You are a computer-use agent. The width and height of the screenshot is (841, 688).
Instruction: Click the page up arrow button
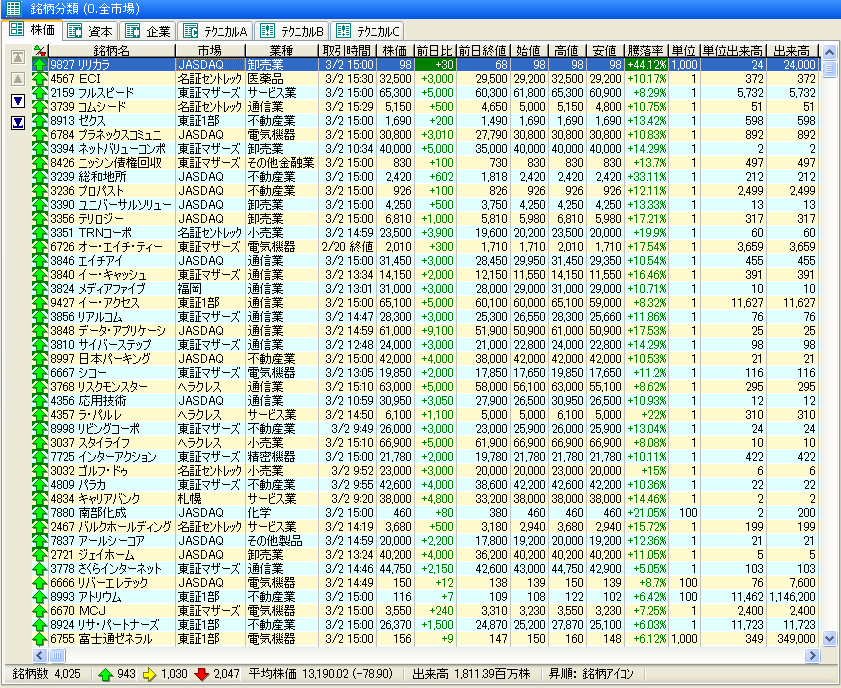[17, 78]
